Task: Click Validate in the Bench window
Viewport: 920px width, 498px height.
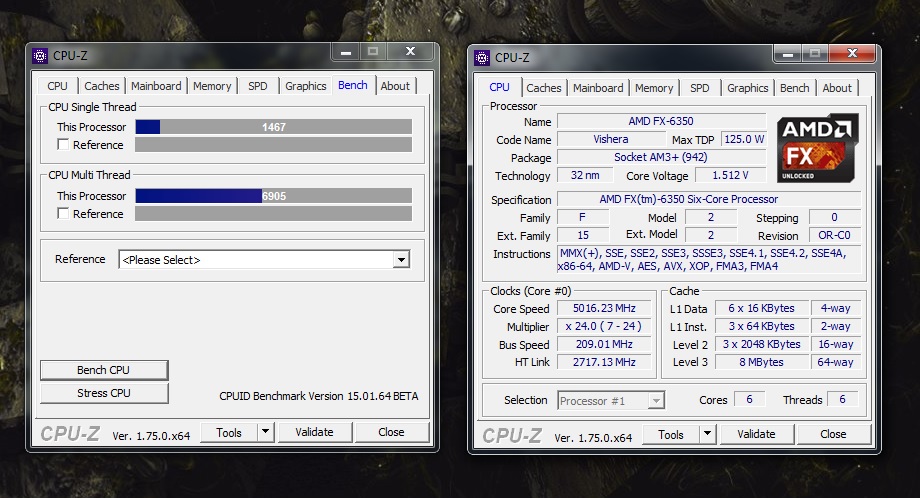Action: click(x=314, y=432)
